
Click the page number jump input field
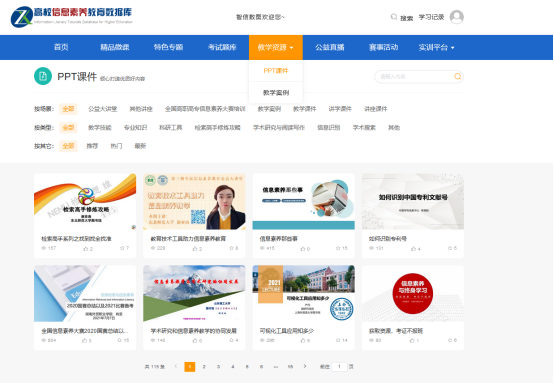(339, 367)
